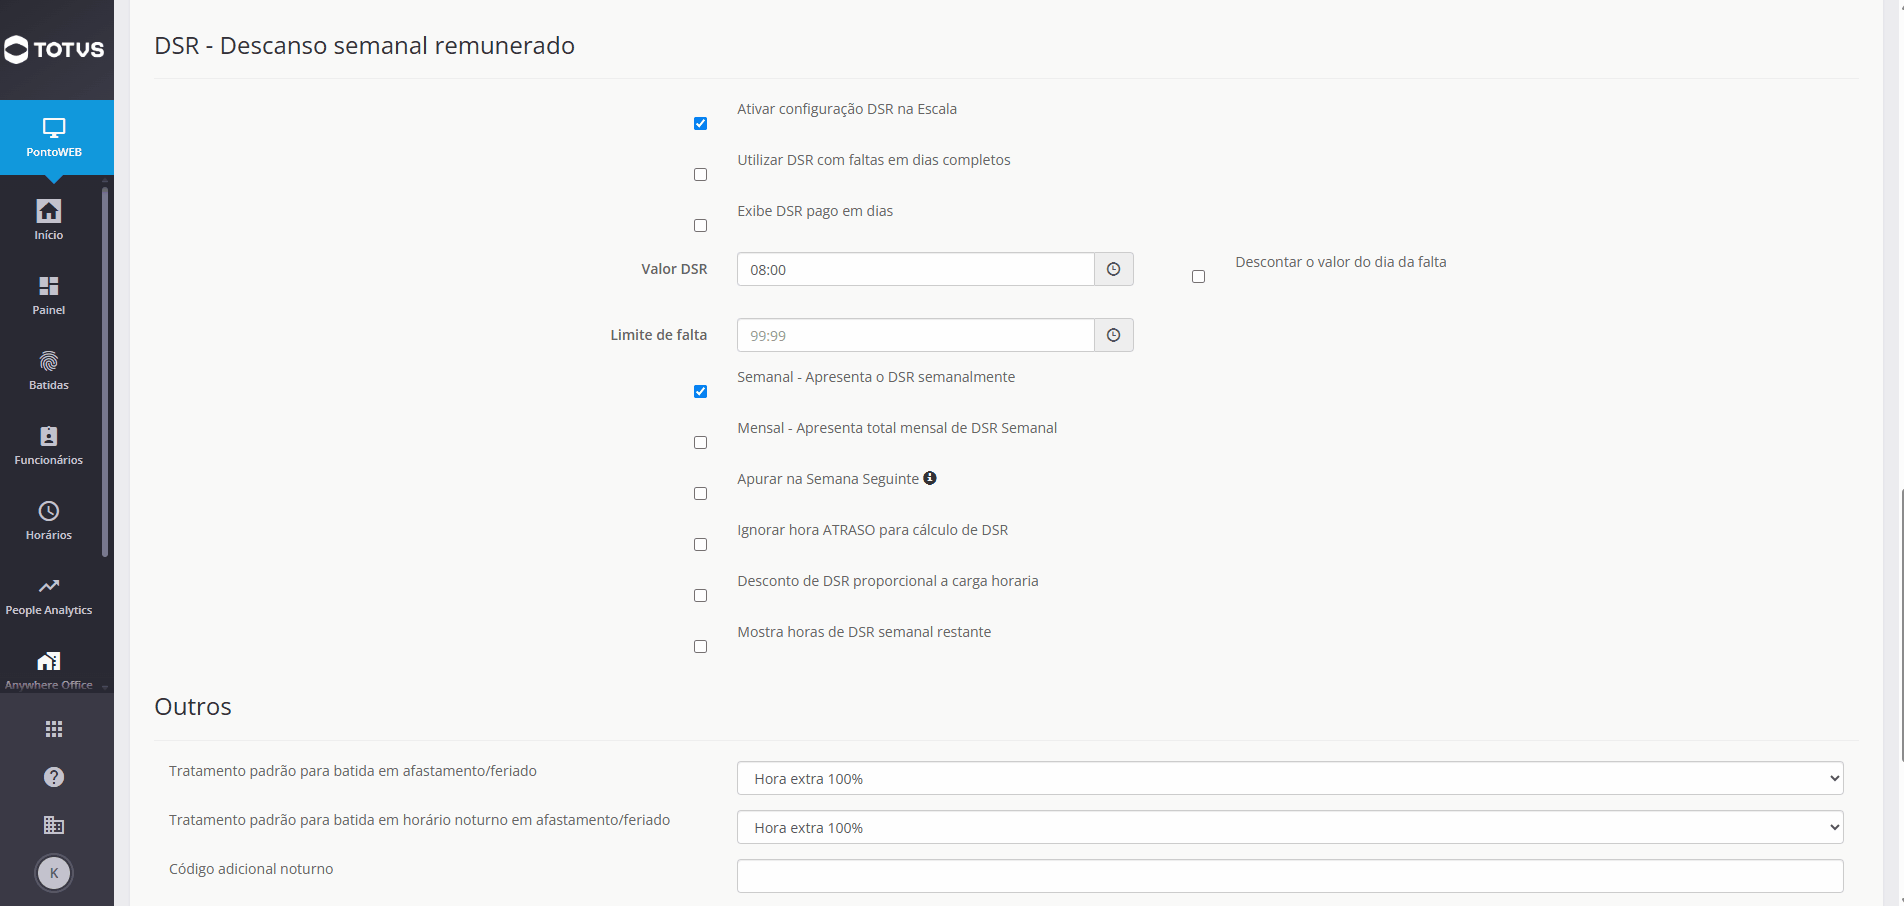
Task: Open Batidas fingerprint menu
Action: coord(49,370)
